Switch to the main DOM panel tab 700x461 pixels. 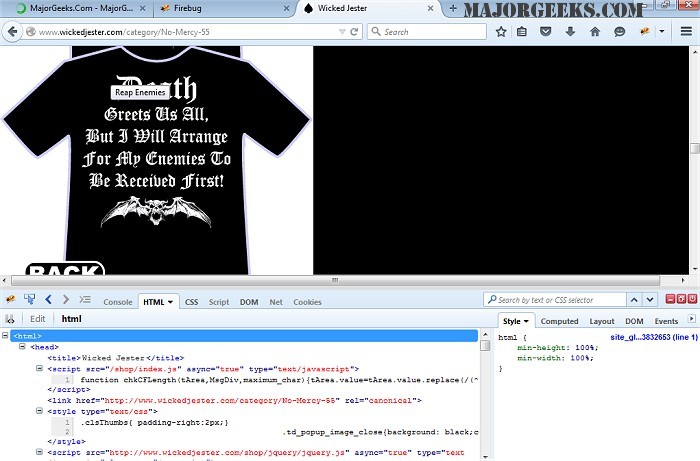click(x=249, y=302)
